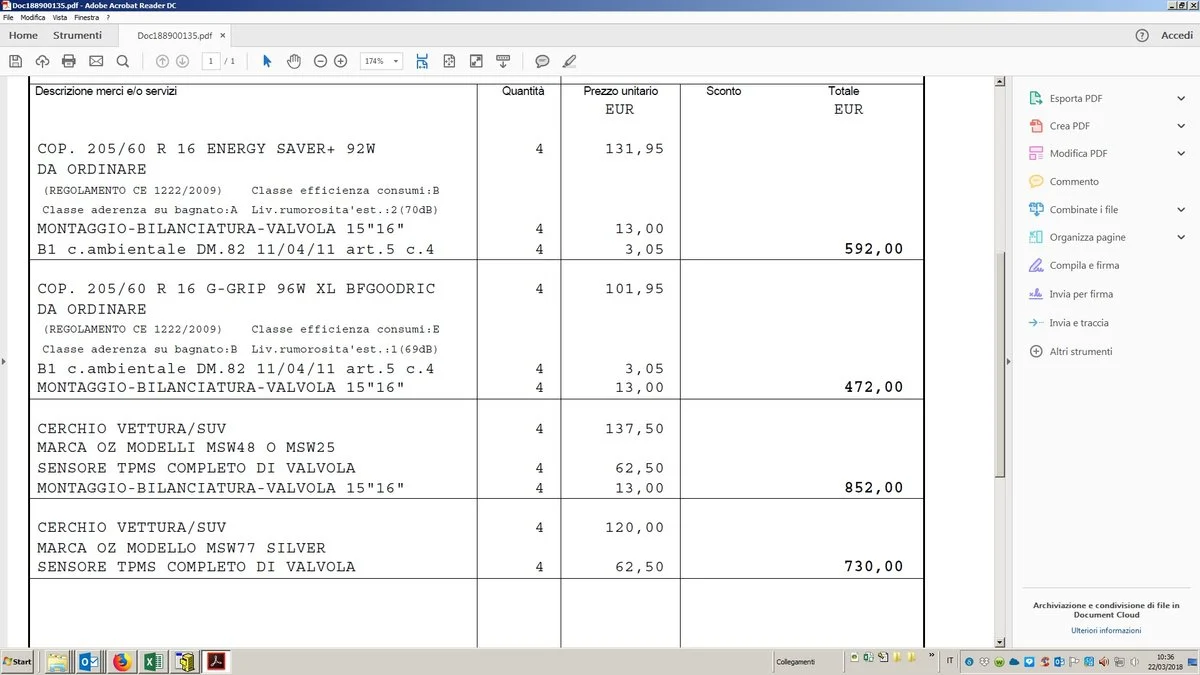Zoom in with the plus button
Image resolution: width=1200 pixels, height=675 pixels.
tap(341, 61)
